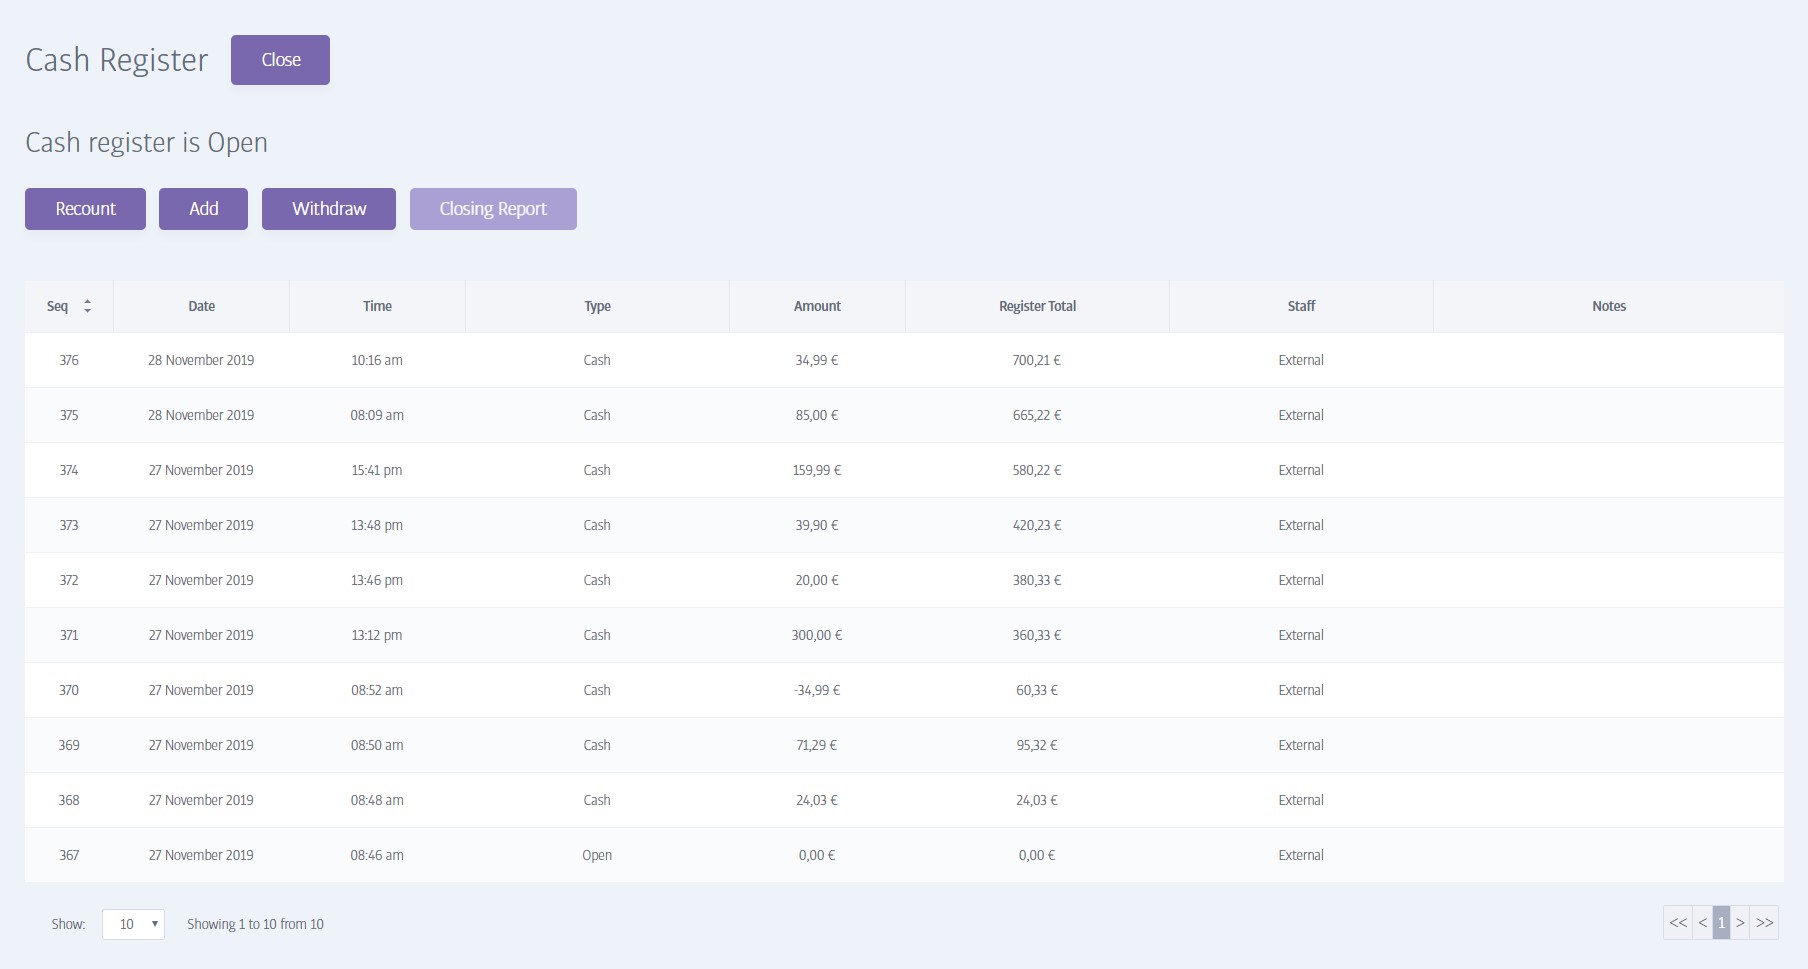The width and height of the screenshot is (1808, 969).
Task: Click the Amount column header
Action: [817, 306]
